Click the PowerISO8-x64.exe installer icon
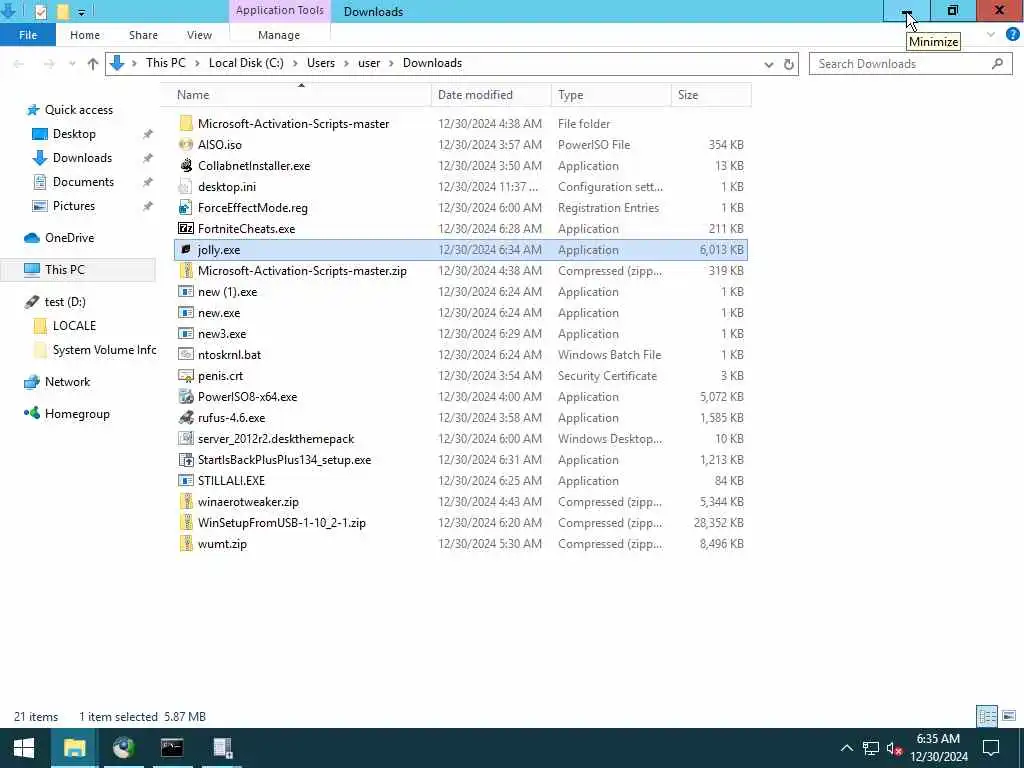The width and height of the screenshot is (1024, 768). coord(186,396)
